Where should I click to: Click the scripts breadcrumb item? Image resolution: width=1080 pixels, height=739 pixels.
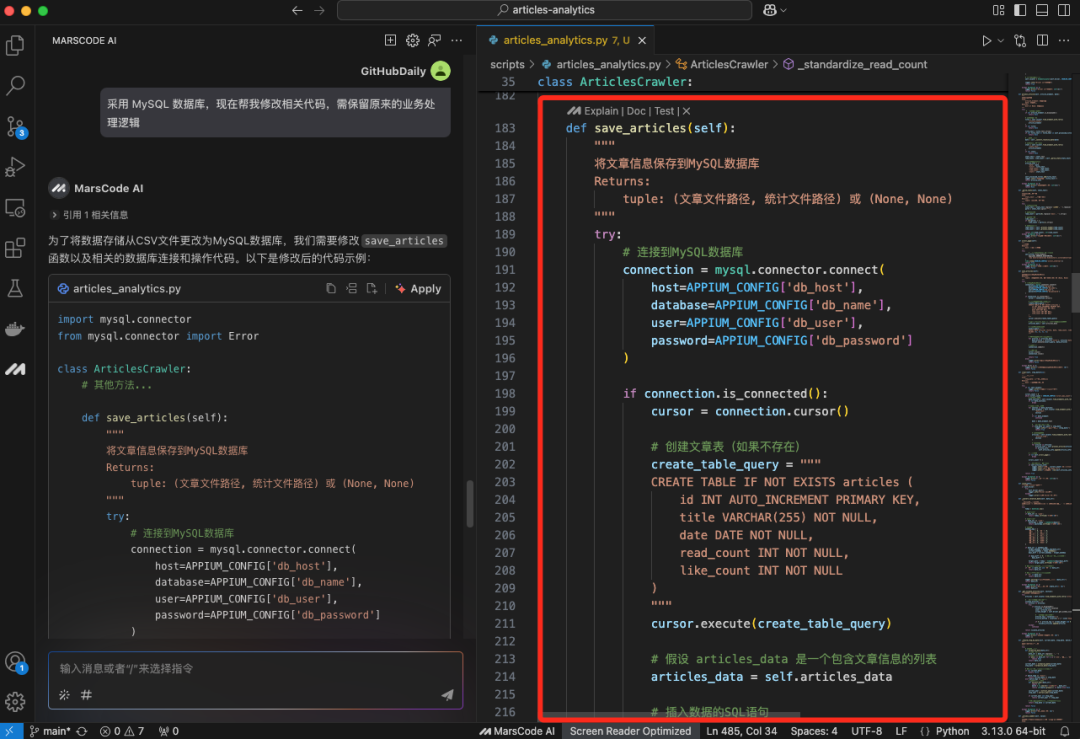pos(507,65)
